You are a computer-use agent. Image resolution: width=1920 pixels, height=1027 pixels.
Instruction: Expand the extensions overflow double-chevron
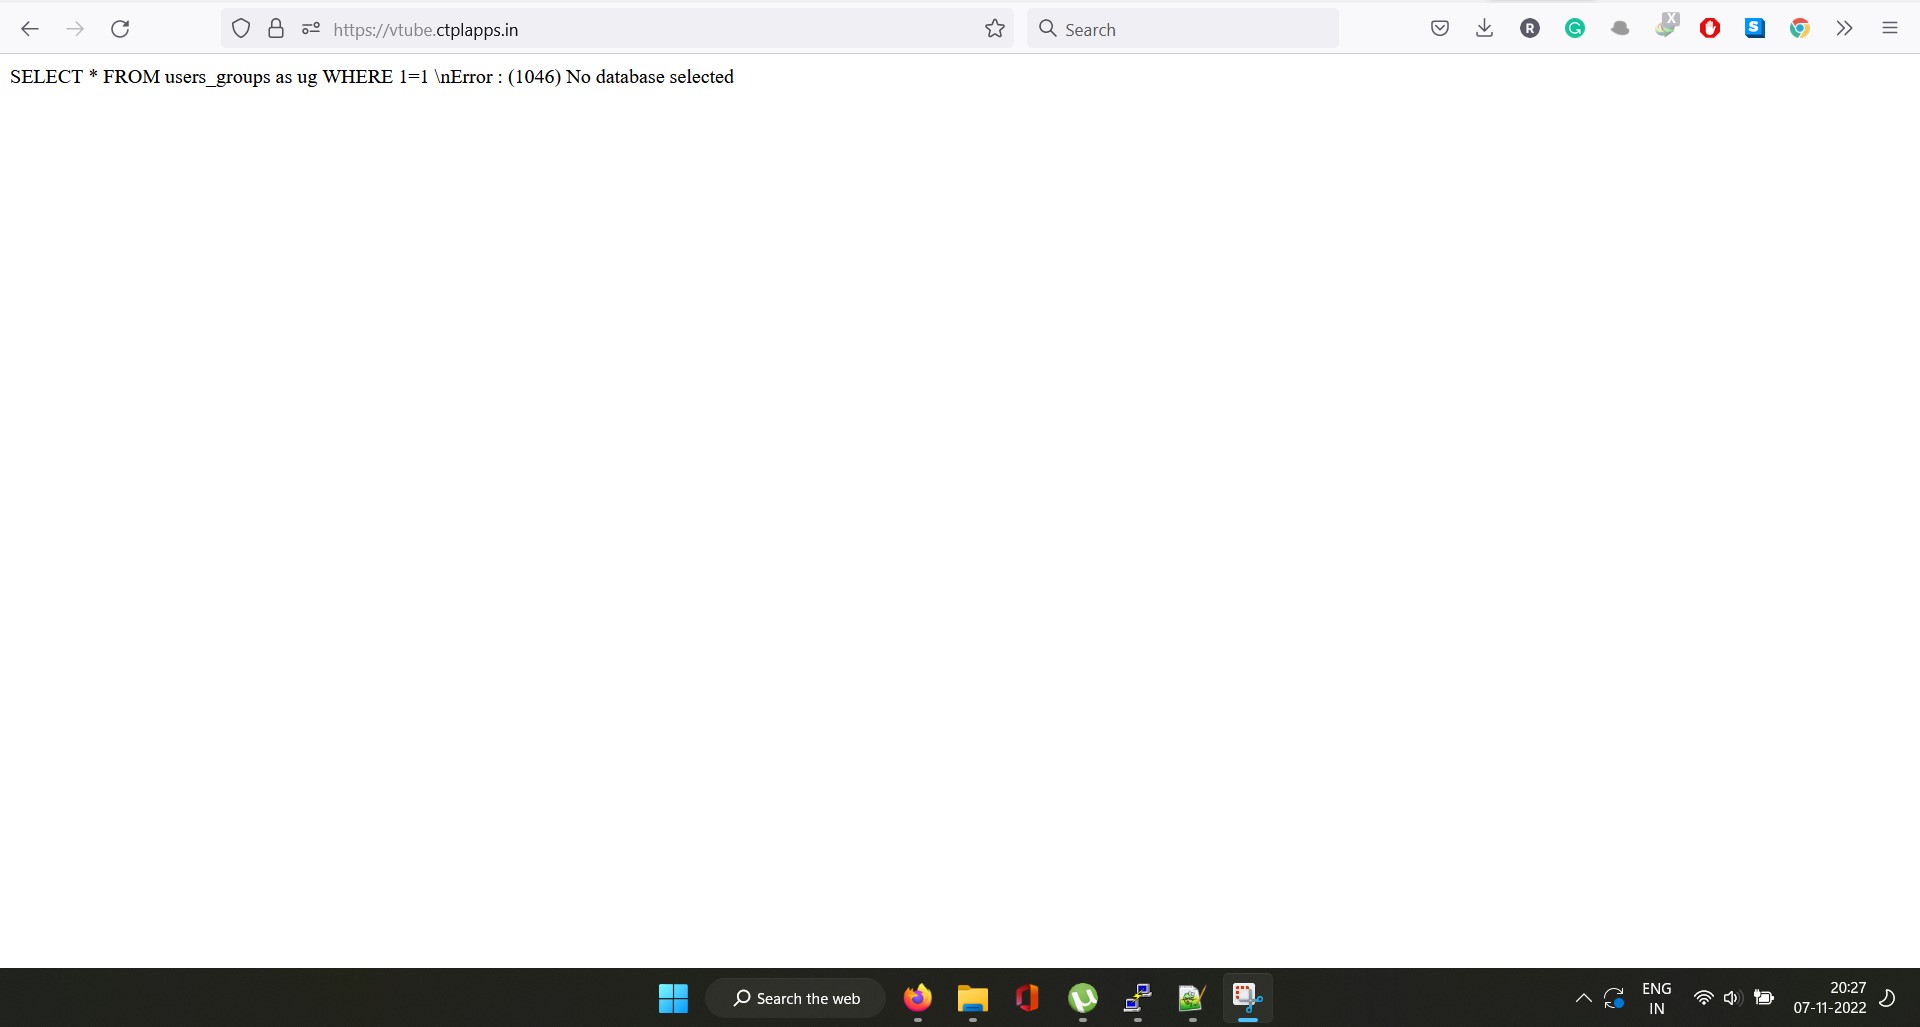(x=1844, y=28)
